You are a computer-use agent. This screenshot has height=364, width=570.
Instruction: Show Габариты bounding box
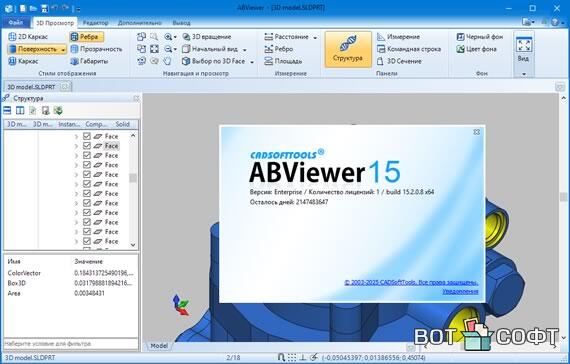(89, 61)
